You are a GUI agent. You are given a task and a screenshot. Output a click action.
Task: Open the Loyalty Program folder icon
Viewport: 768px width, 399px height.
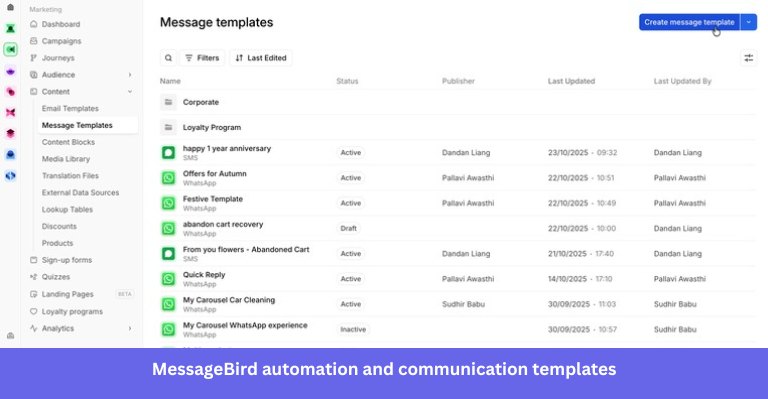pyautogui.click(x=168, y=127)
